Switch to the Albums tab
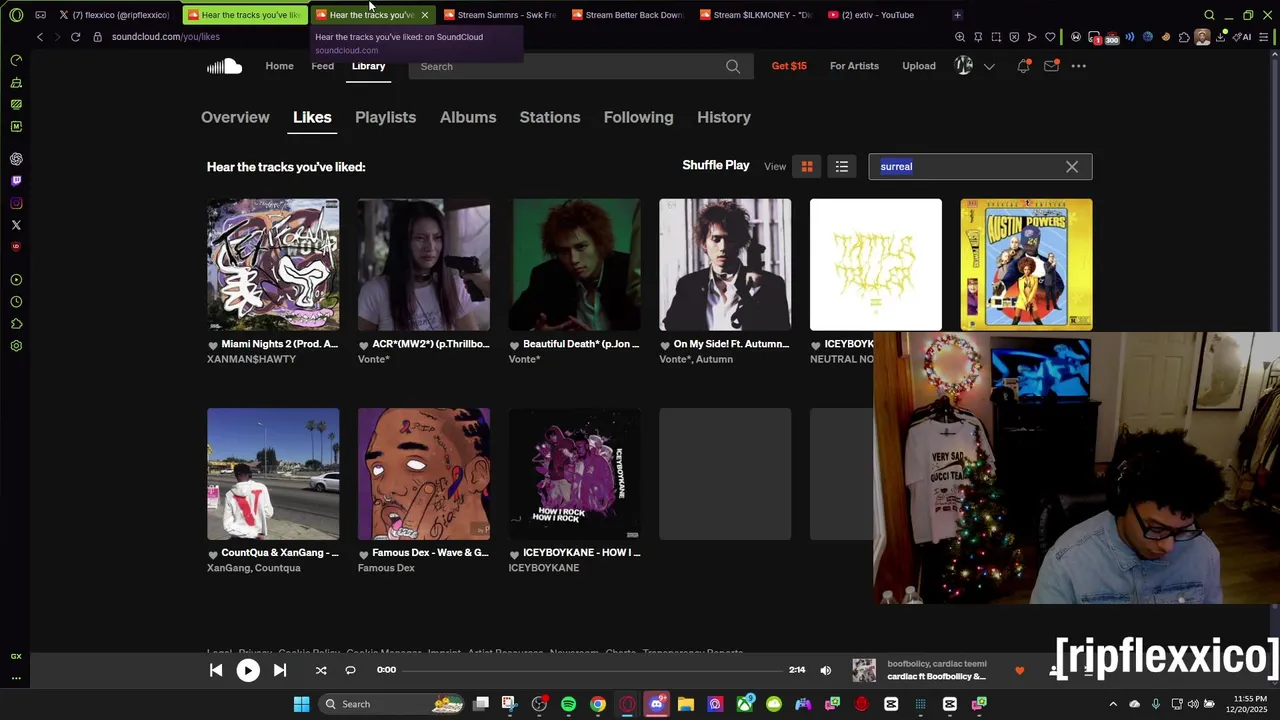This screenshot has width=1280, height=720. [468, 117]
